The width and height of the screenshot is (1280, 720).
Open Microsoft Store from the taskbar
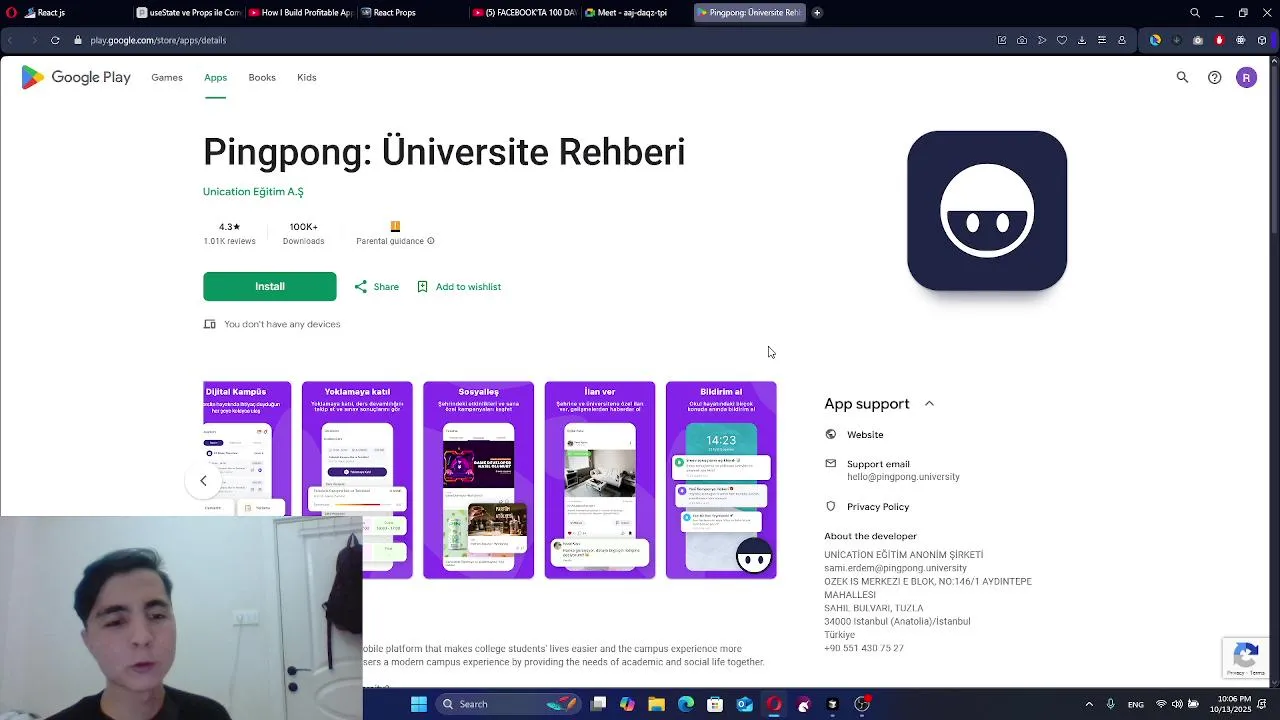click(715, 704)
